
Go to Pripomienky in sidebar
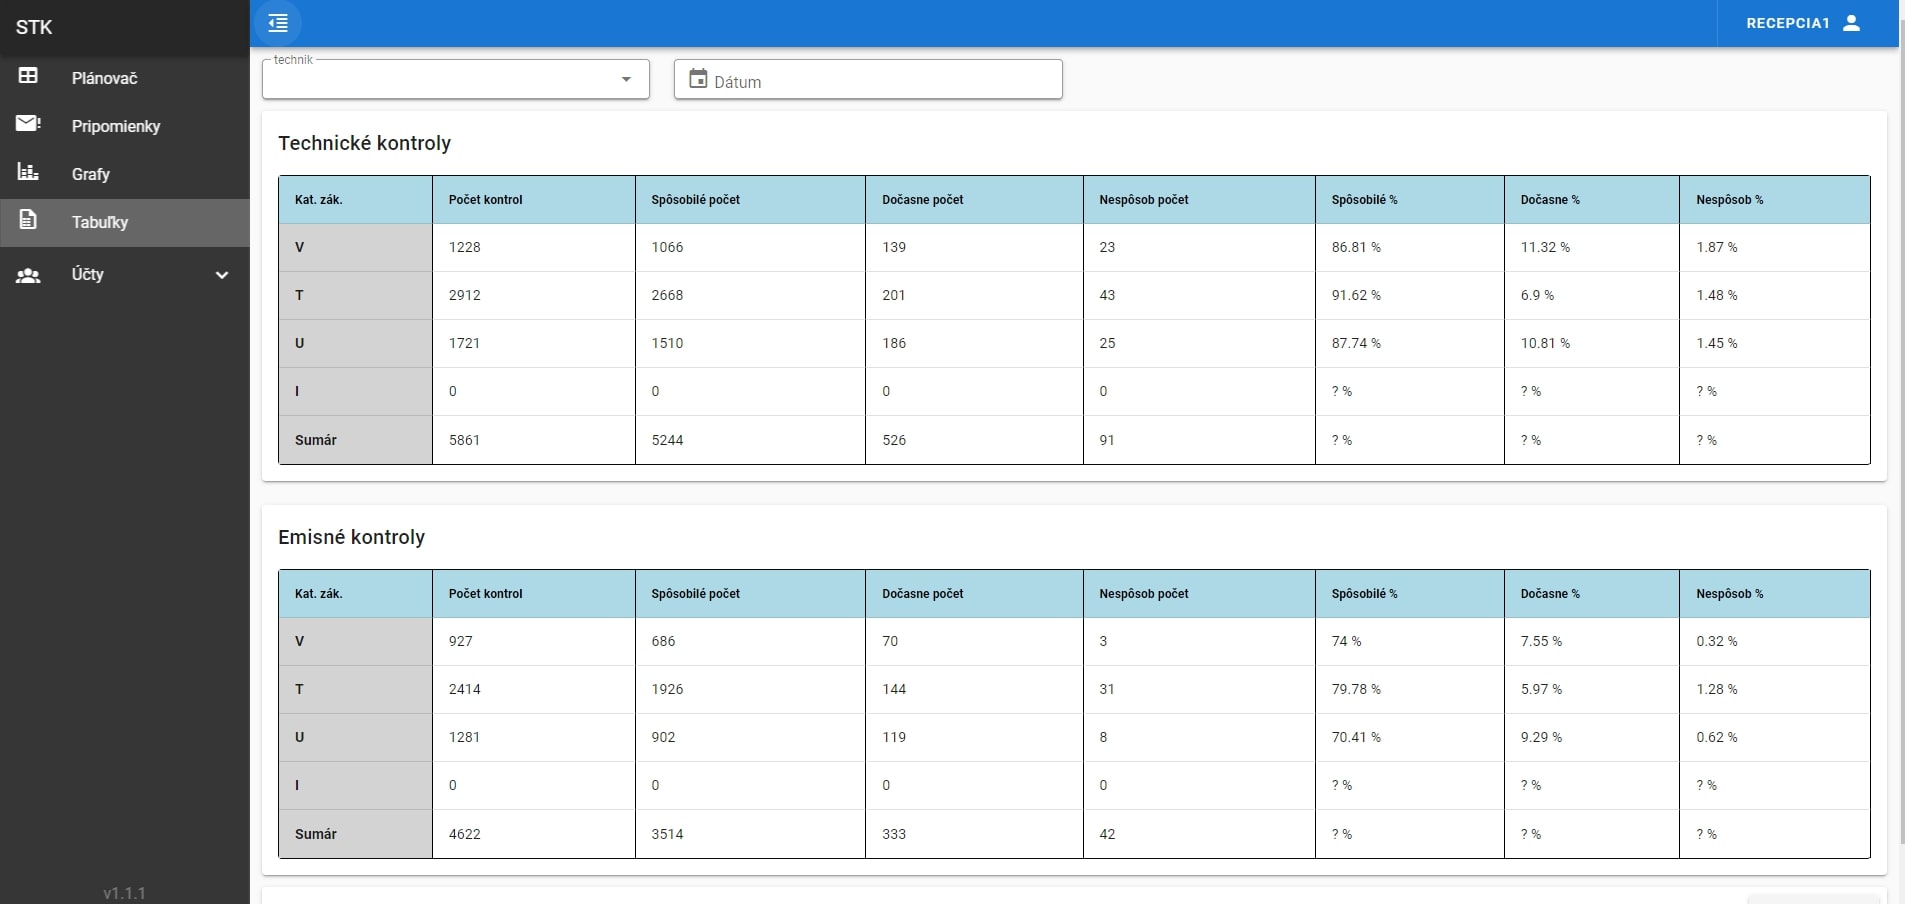(x=125, y=125)
